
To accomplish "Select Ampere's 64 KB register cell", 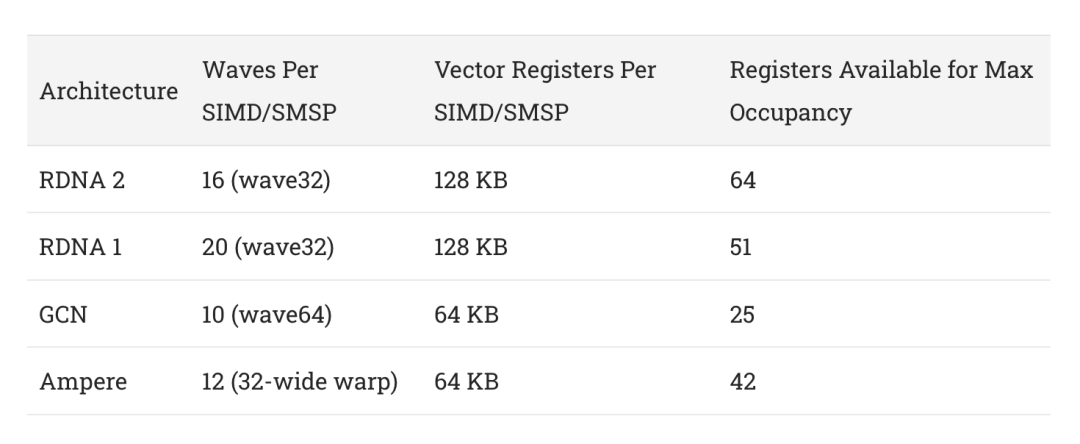I will (466, 381).
